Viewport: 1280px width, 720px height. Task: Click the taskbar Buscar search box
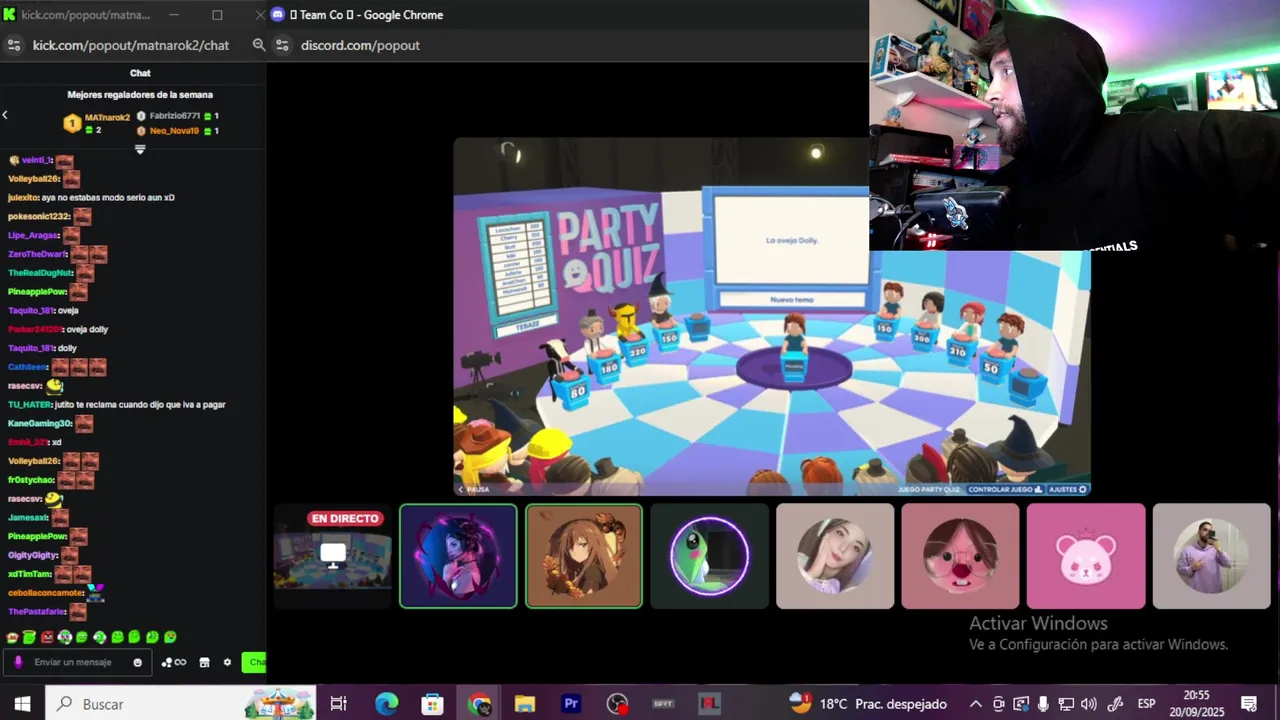coord(181,704)
